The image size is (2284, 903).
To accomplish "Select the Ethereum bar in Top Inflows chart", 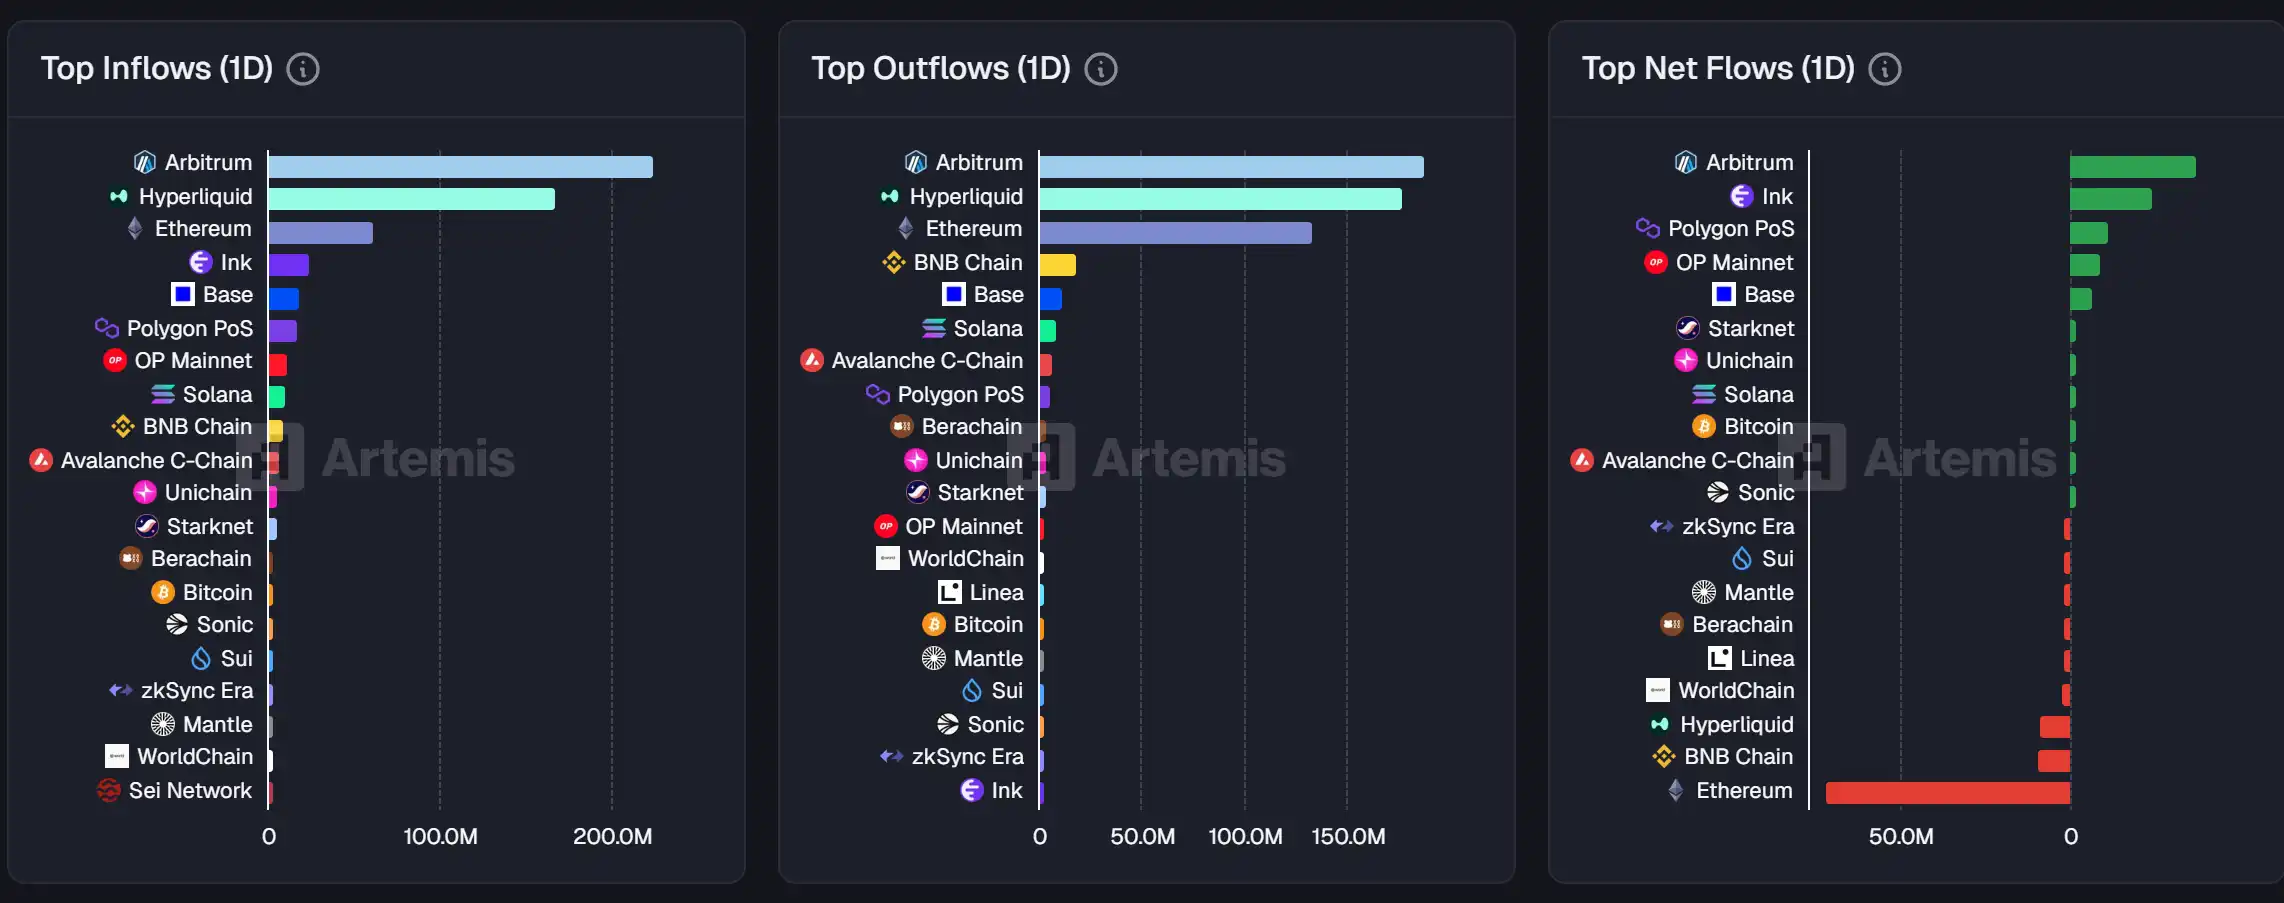I will coord(320,233).
